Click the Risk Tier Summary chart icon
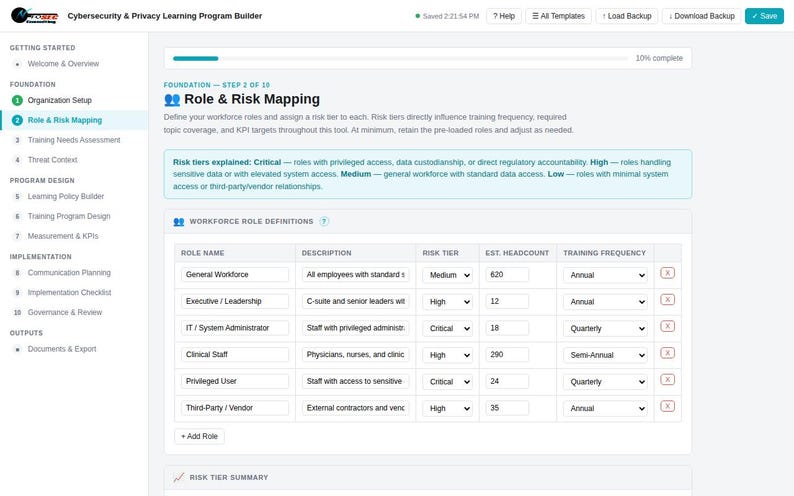Image resolution: width=794 pixels, height=496 pixels. 179,477
